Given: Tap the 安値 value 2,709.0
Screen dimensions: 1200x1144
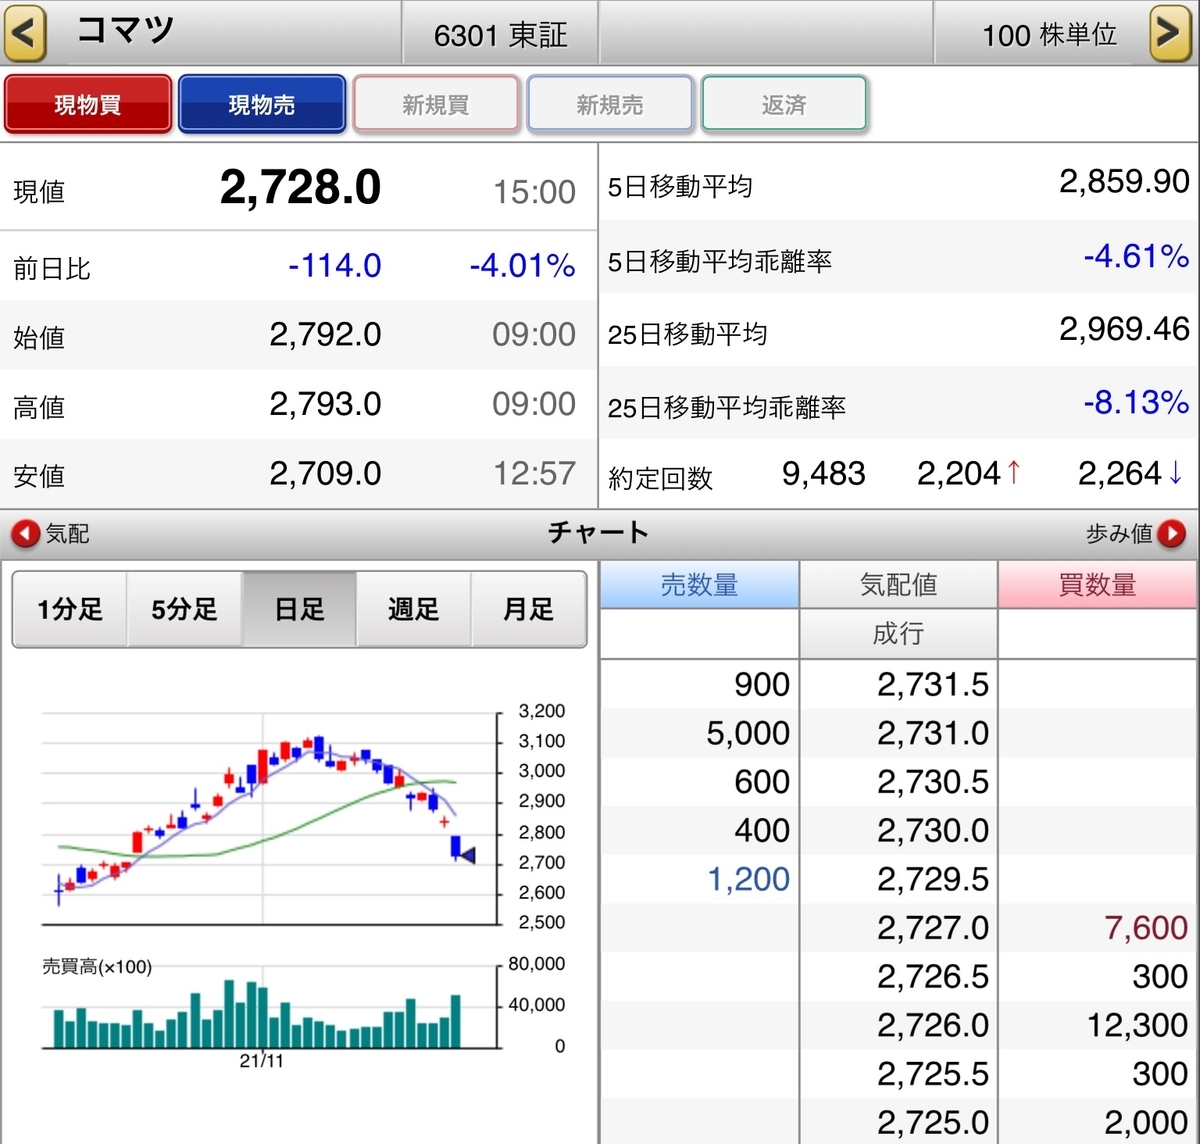Looking at the screenshot, I should (x=325, y=474).
